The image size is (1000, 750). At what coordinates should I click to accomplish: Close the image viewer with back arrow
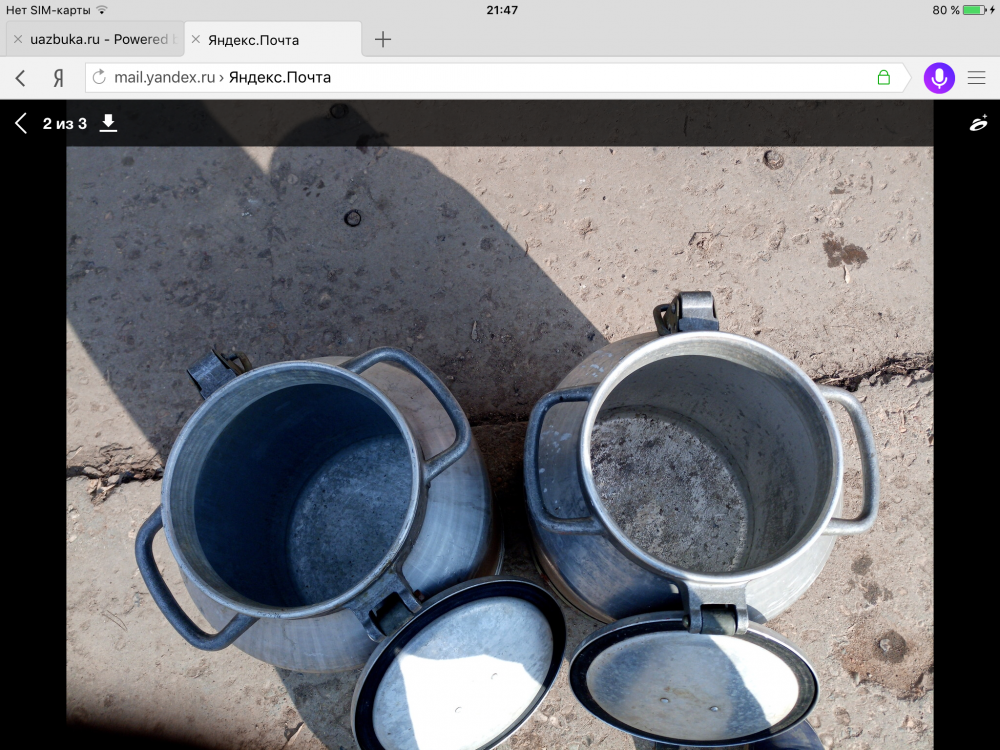click(21, 123)
